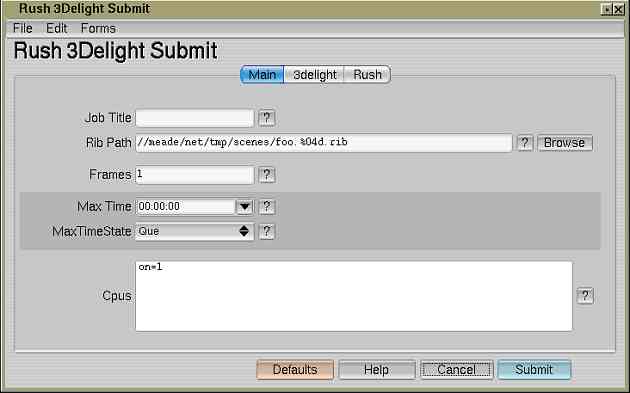Close the Rush 3Delight Submit window

618,9
